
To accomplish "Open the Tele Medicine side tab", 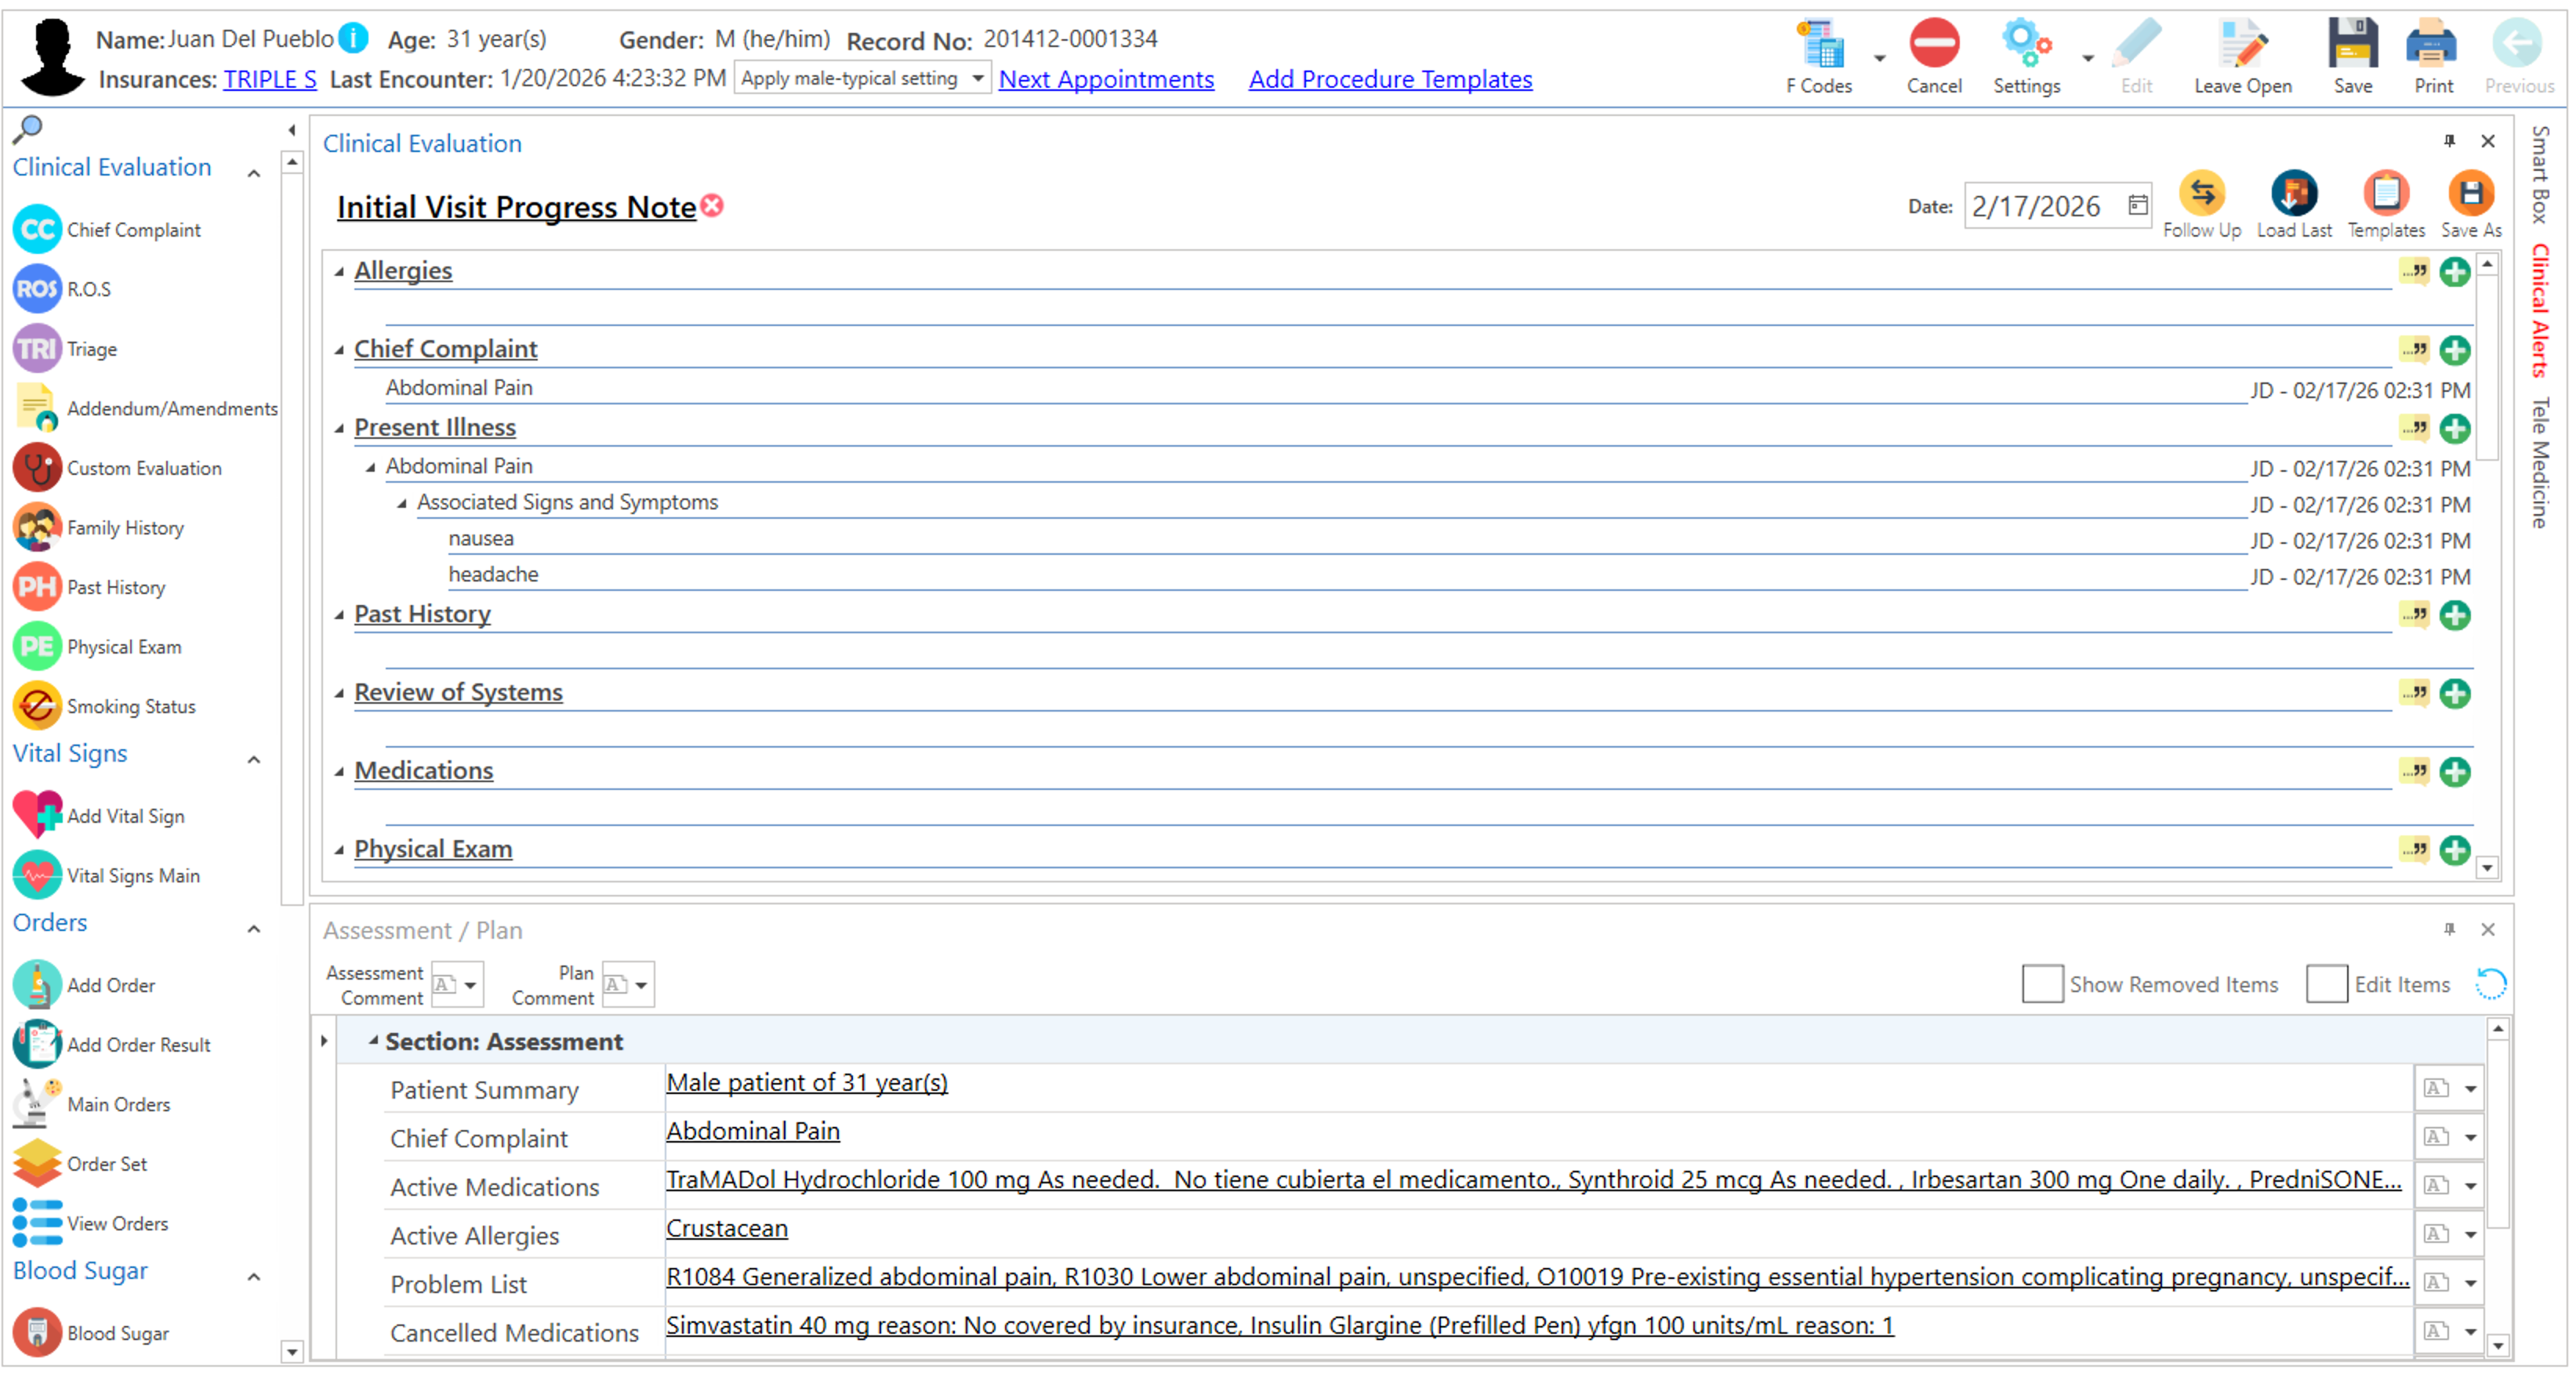I will (x=2539, y=462).
